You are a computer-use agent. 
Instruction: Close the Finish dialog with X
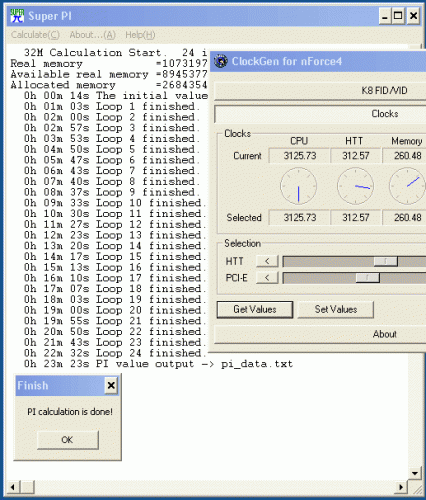pyautogui.click(x=111, y=386)
